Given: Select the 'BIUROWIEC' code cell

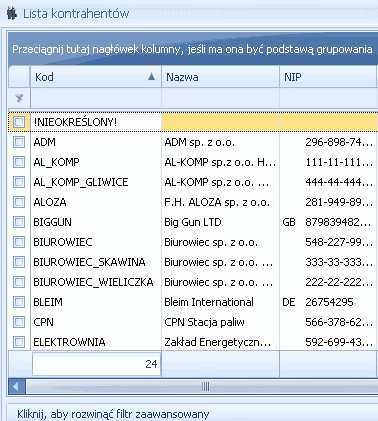Looking at the screenshot, I should (96, 242).
